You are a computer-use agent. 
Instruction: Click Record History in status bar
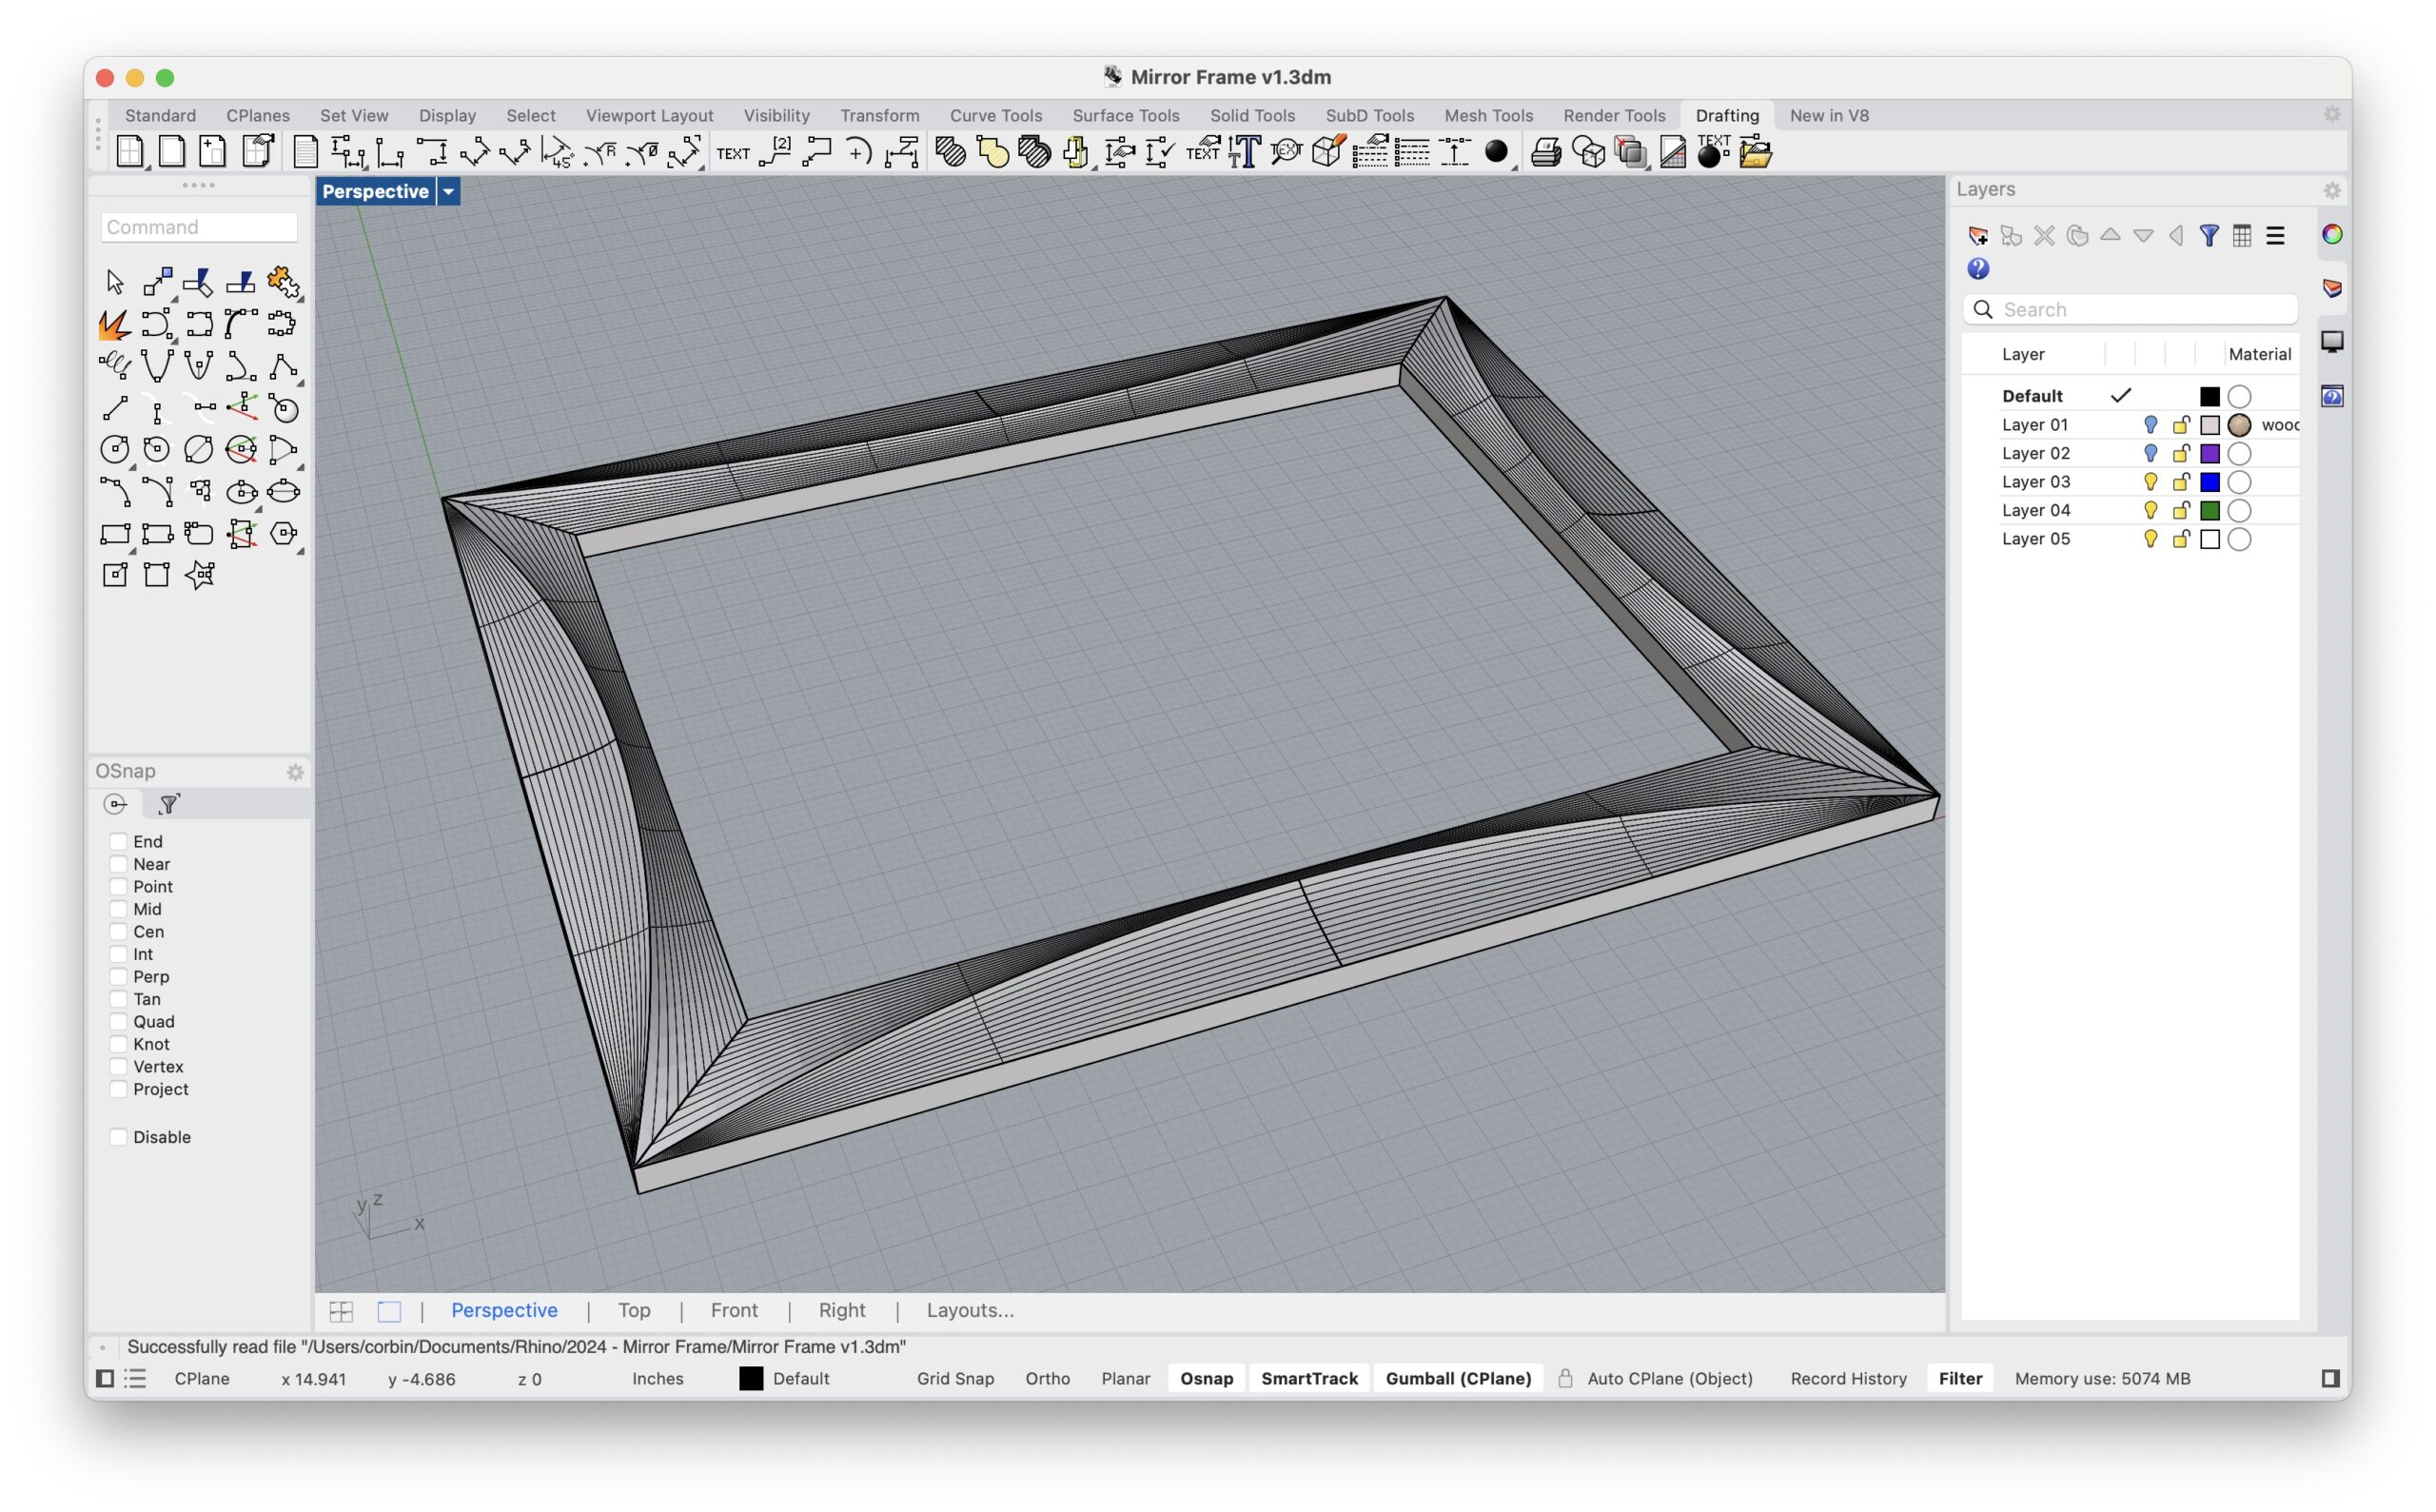1848,1378
